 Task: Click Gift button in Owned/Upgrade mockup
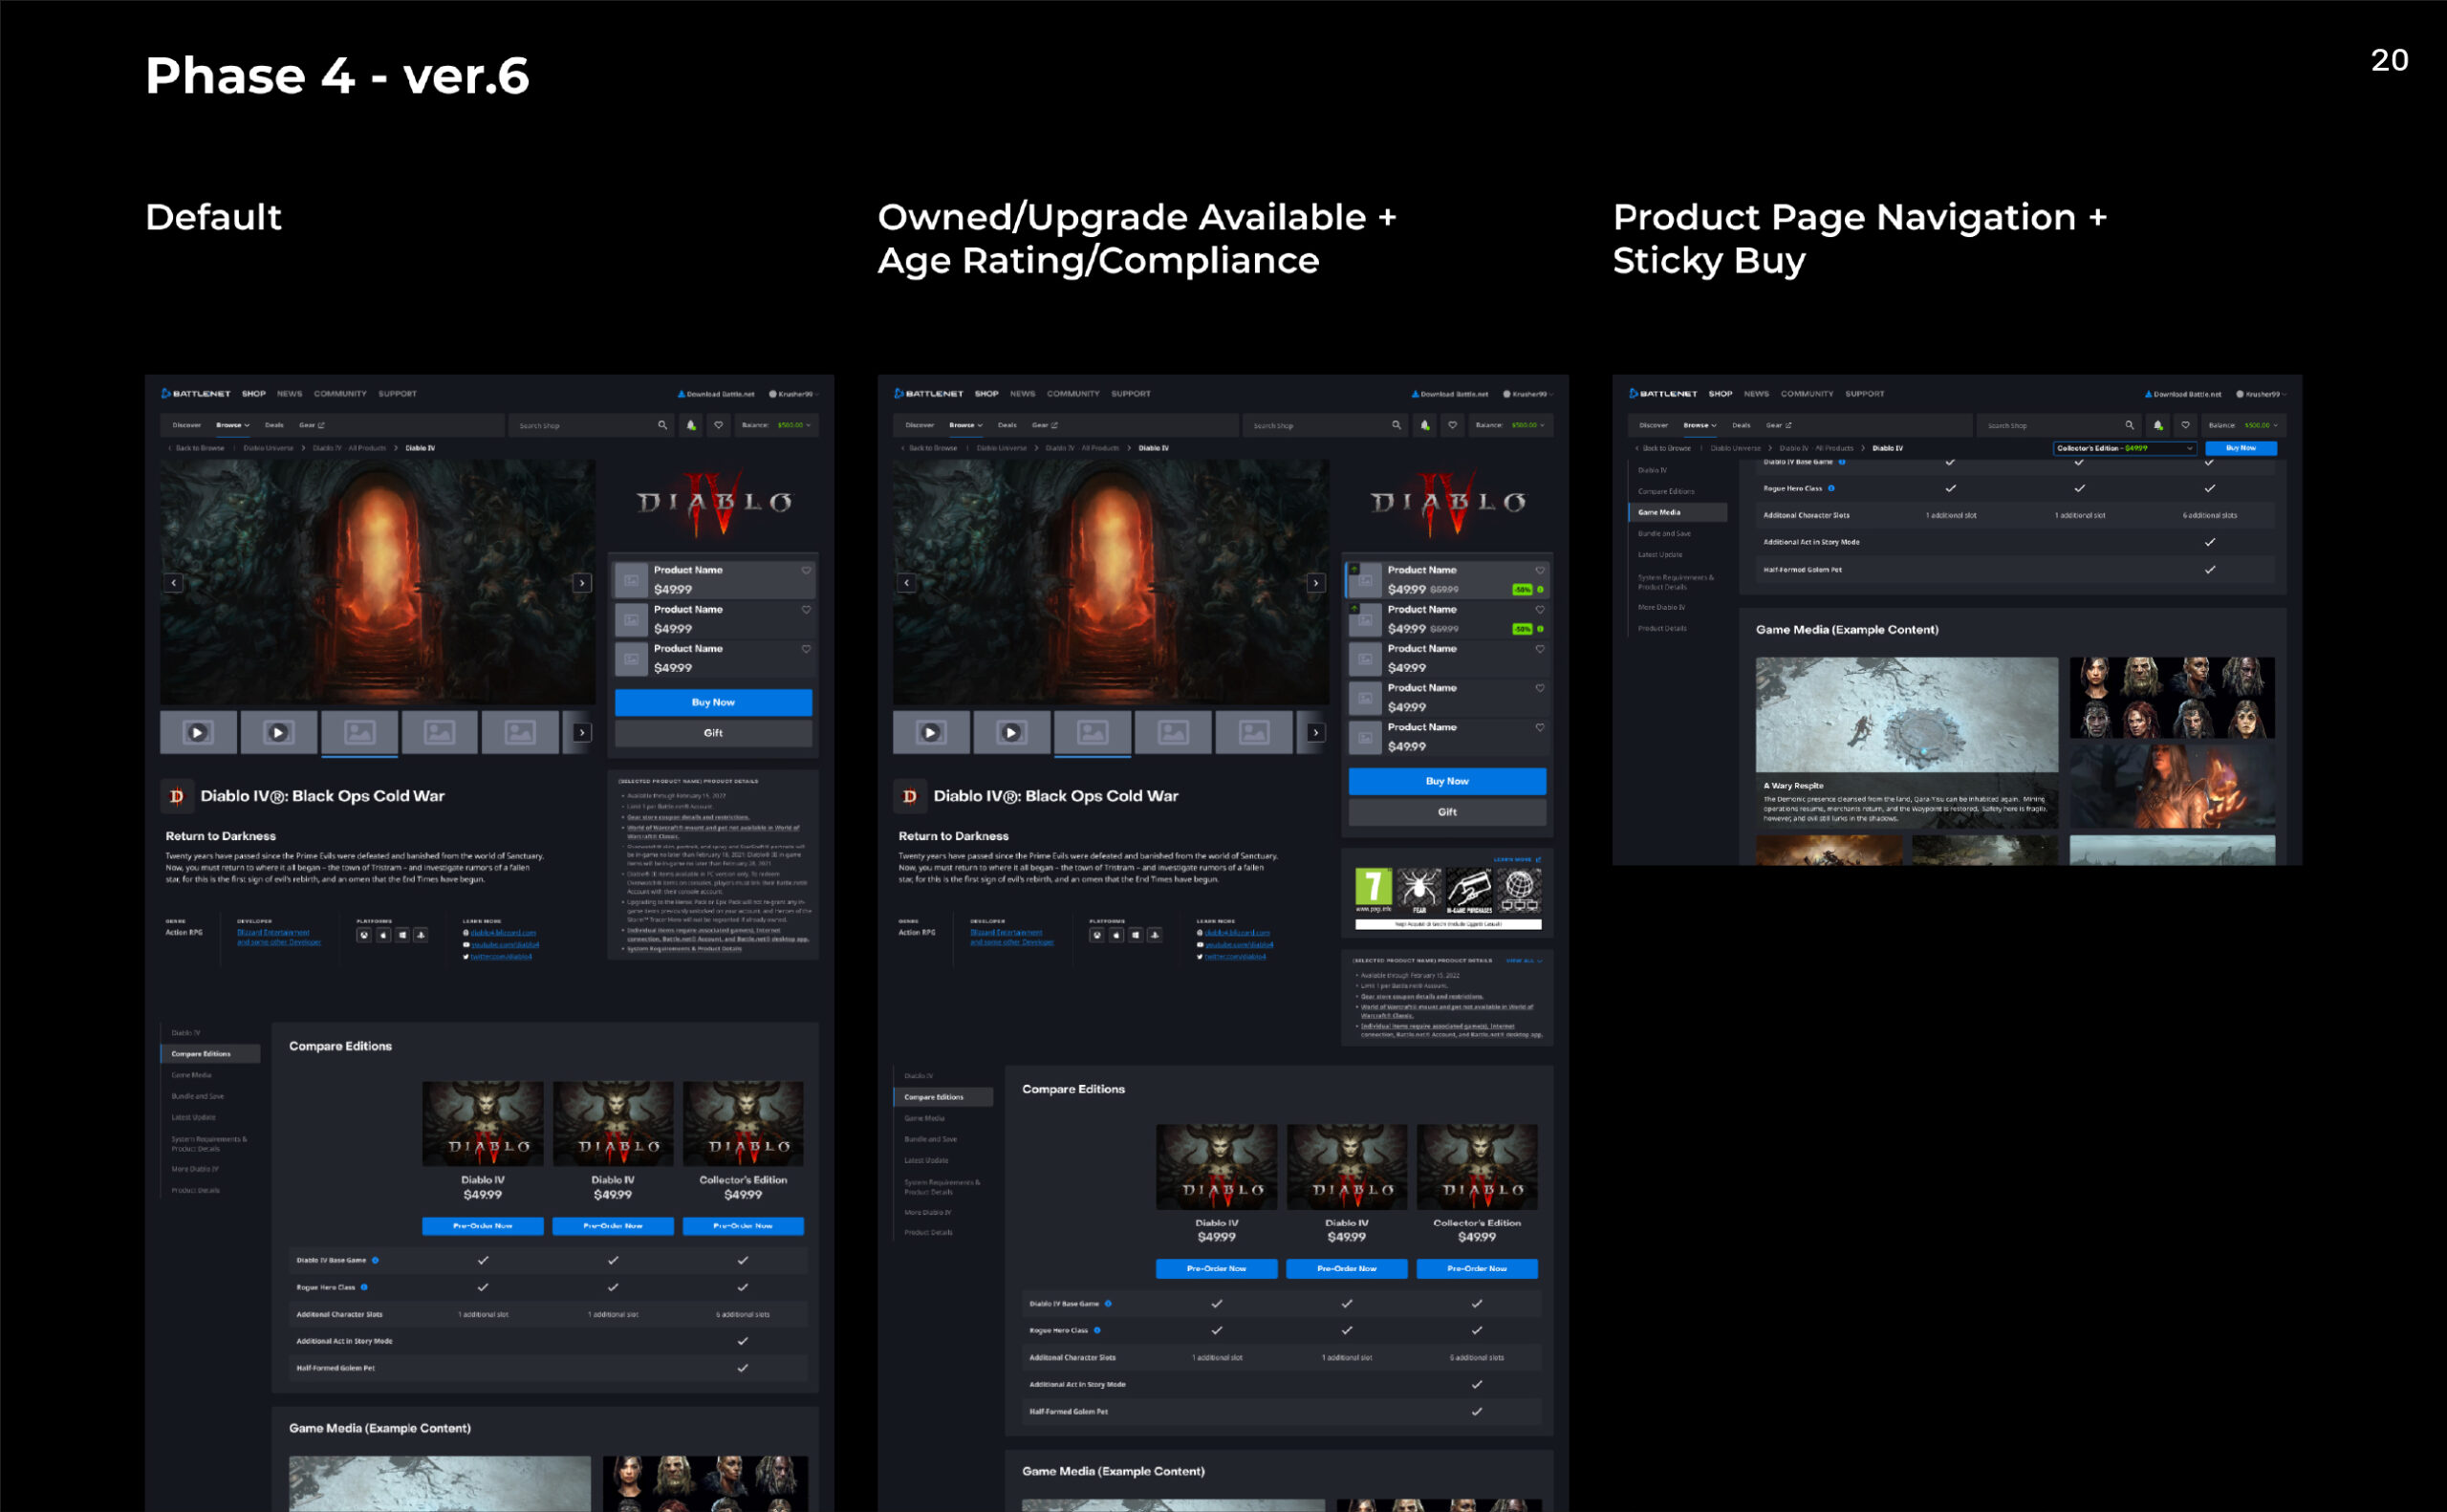1447,812
